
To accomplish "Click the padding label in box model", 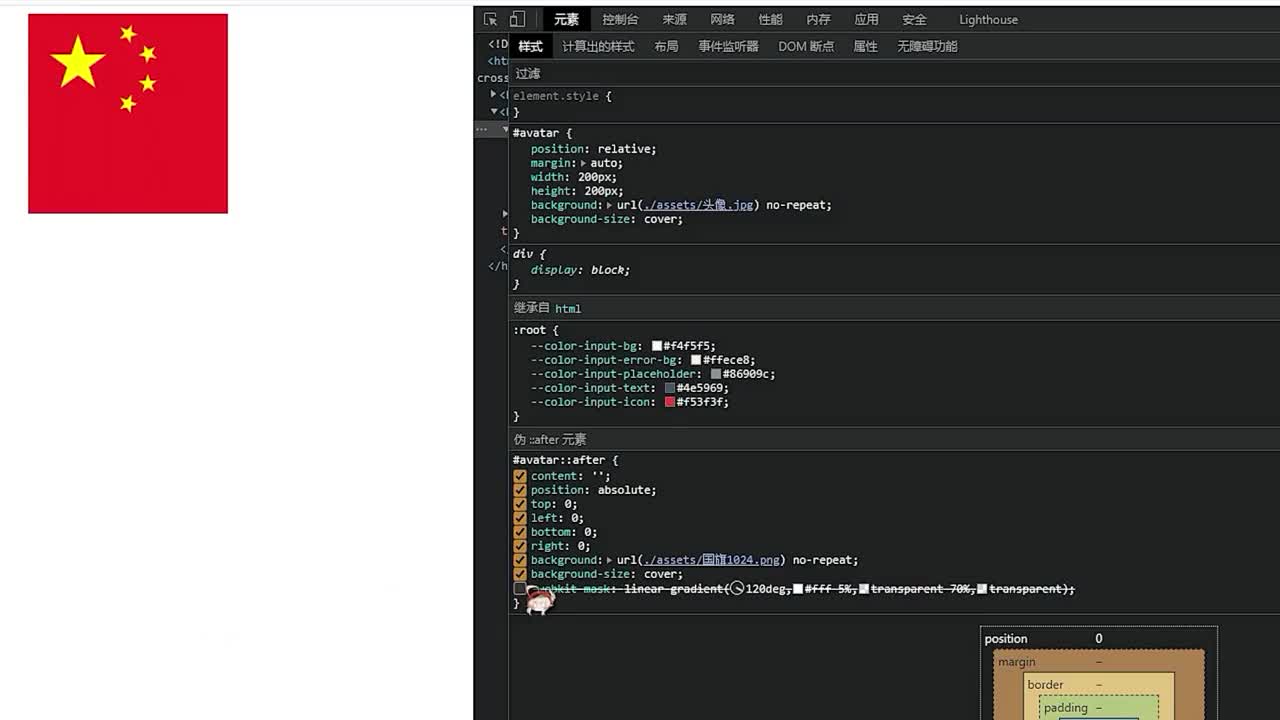I will click(1065, 708).
